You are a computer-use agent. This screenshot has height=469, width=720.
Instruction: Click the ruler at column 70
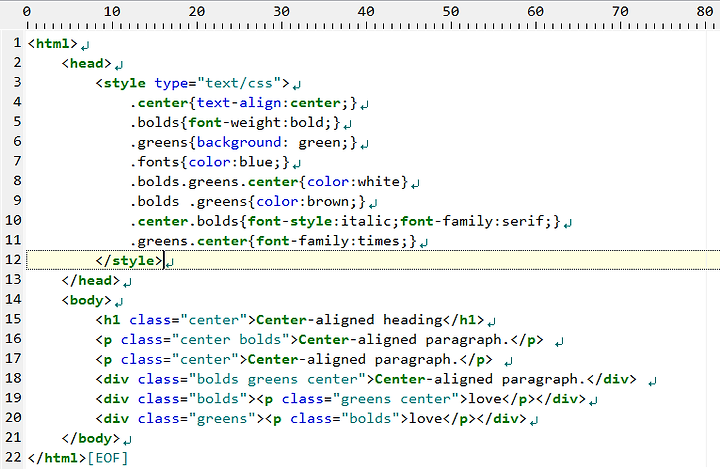(x=620, y=11)
